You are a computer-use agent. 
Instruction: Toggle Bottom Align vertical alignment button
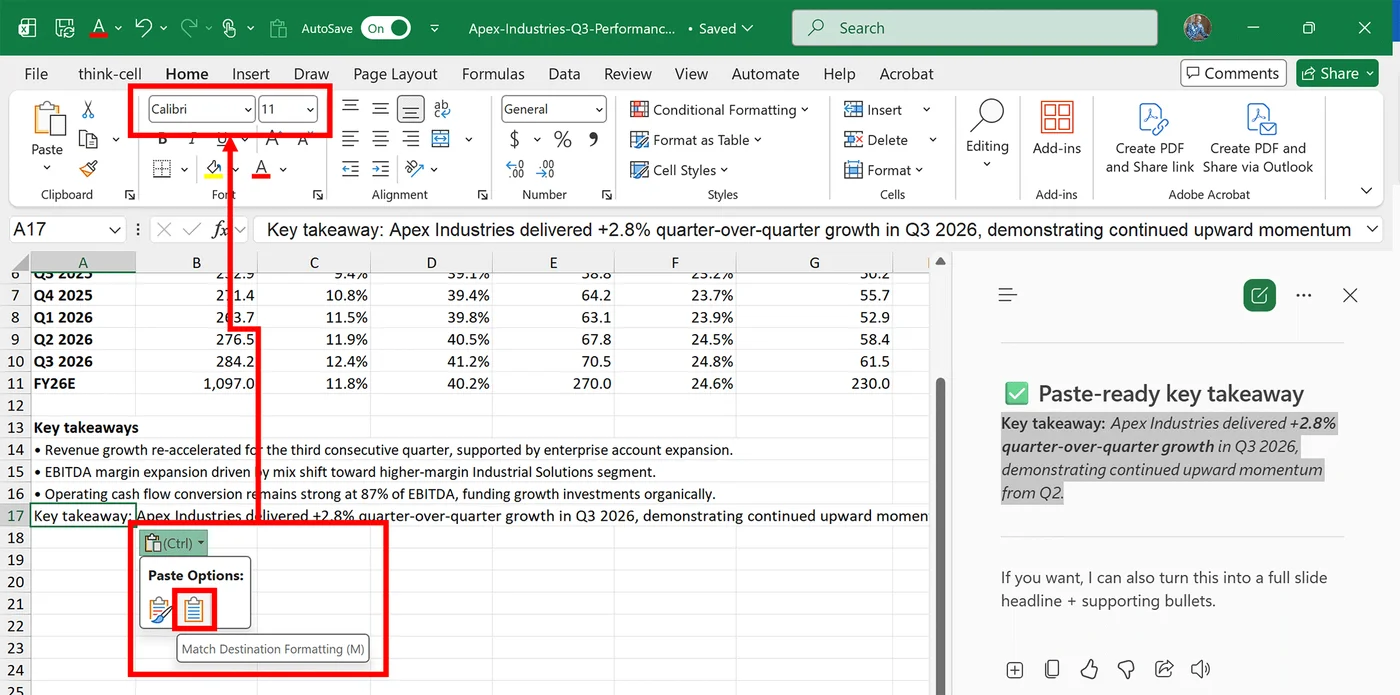410,109
